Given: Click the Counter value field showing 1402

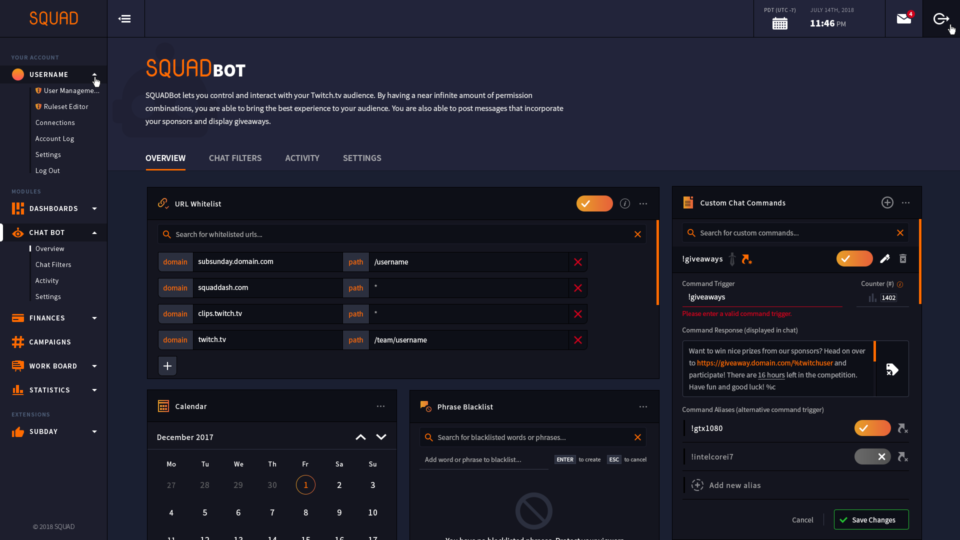Looking at the screenshot, I should pos(888,298).
